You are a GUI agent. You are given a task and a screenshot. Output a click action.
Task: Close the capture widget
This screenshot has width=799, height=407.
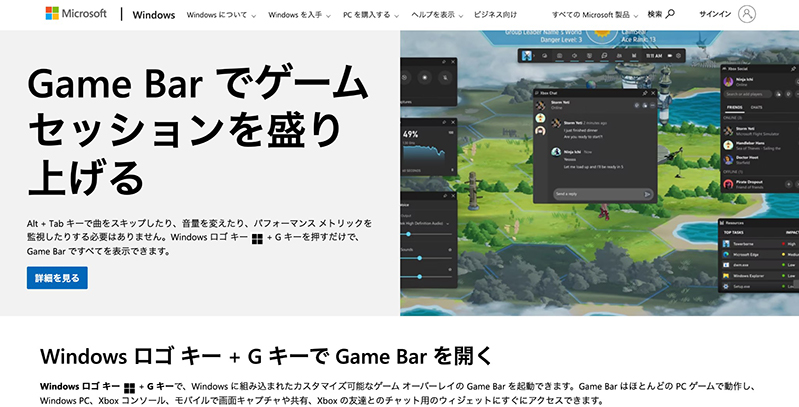pyautogui.click(x=453, y=62)
